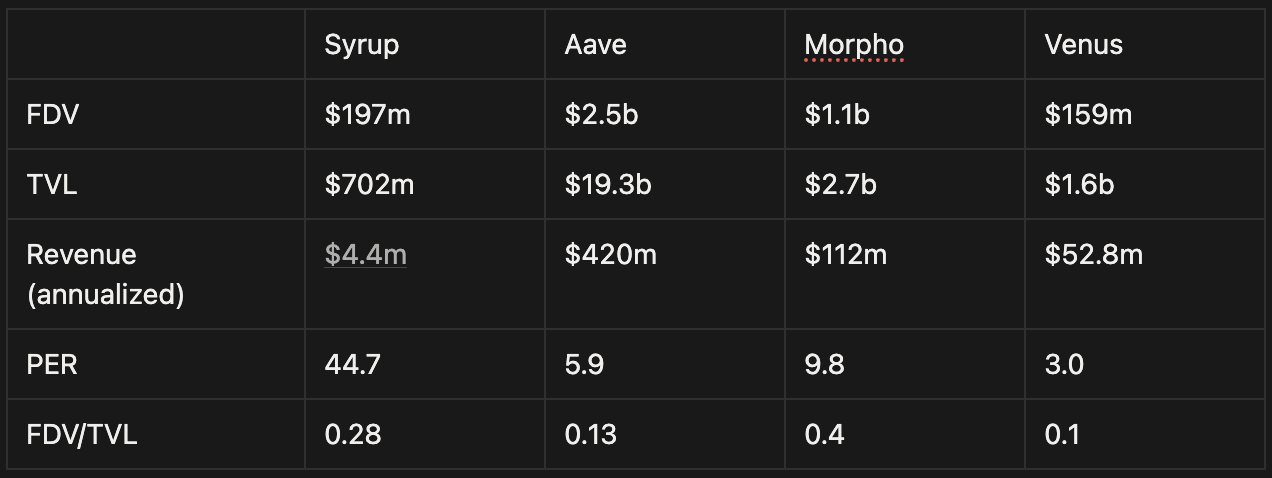Select Syrup's $197m FDV cell
This screenshot has width=1272, height=478.
(425, 115)
